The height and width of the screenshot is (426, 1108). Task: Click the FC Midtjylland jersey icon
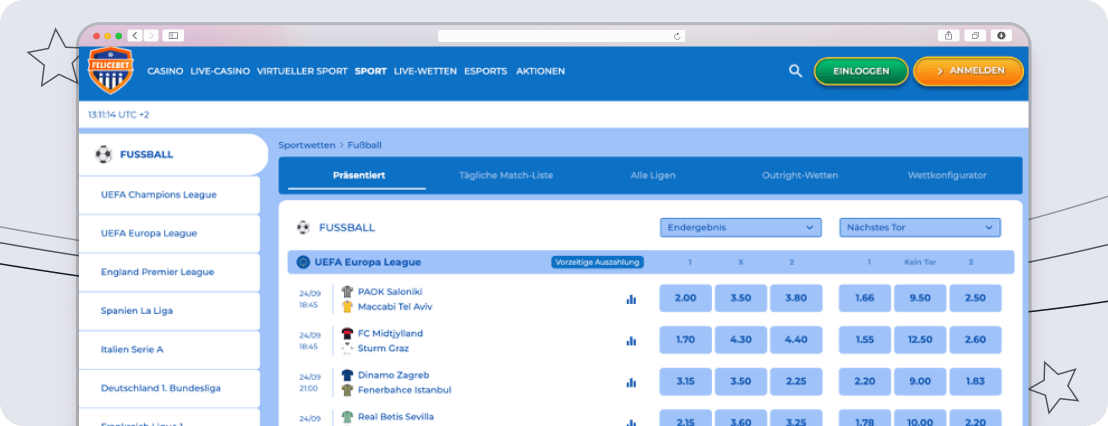(x=347, y=333)
